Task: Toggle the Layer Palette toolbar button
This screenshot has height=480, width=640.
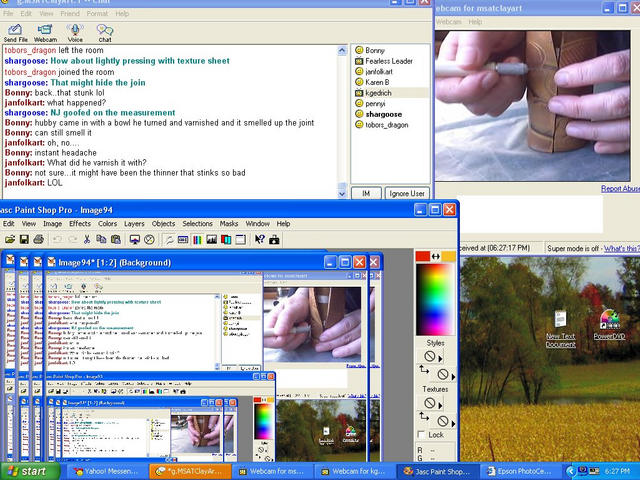Action: click(x=226, y=240)
